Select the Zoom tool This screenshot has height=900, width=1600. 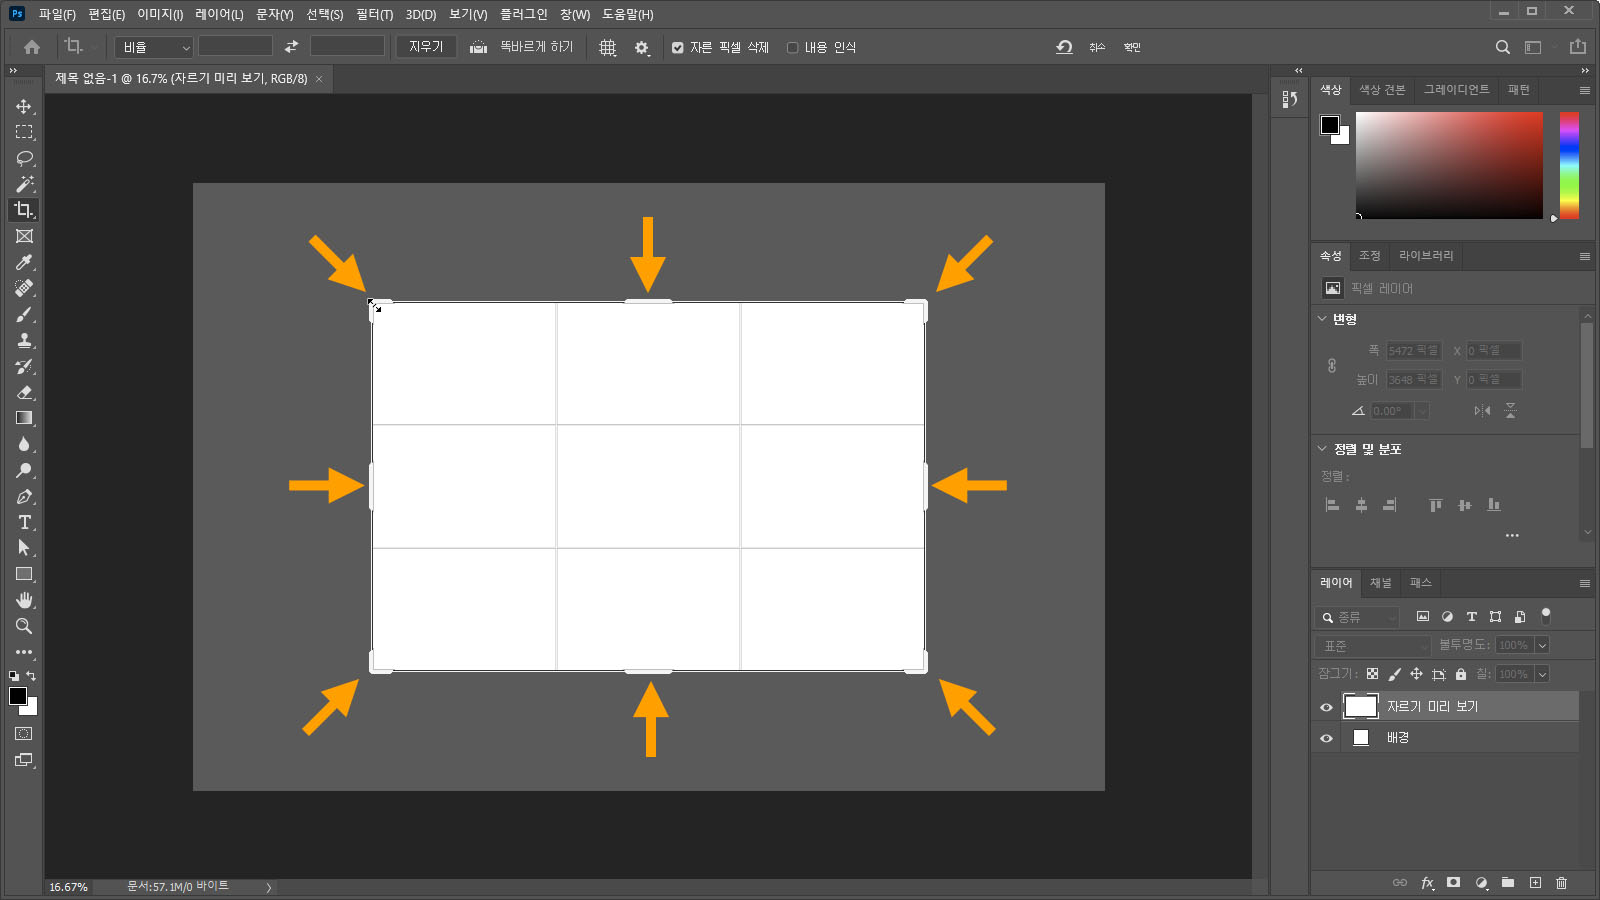[24, 626]
